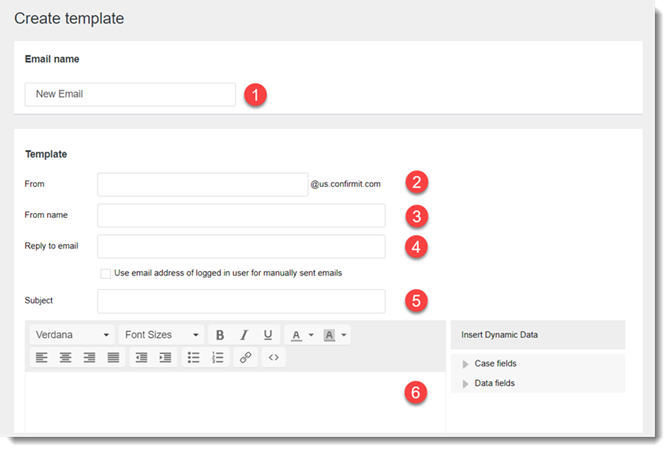670x452 pixels.
Task: Insert a hyperlink with link icon
Action: click(246, 358)
